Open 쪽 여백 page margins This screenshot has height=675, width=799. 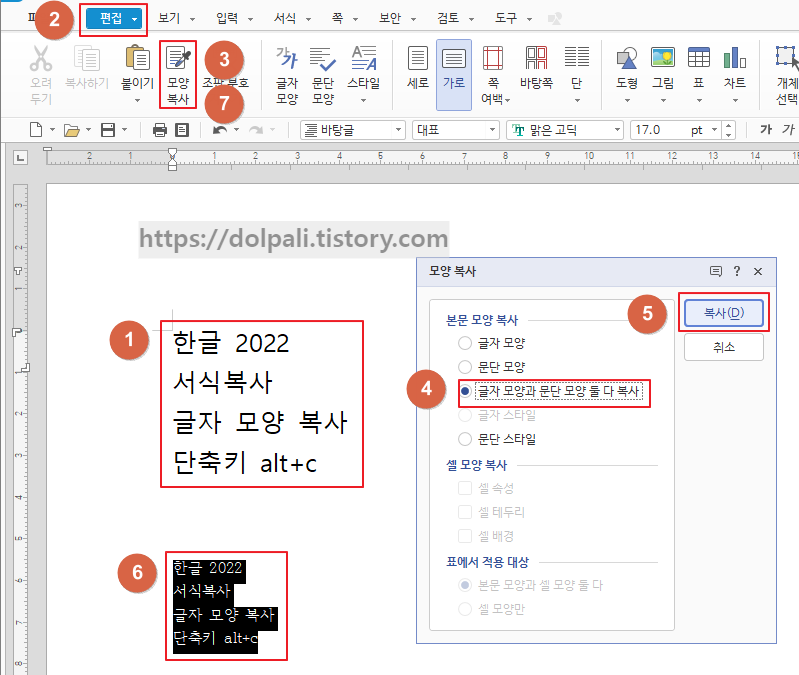(x=493, y=74)
